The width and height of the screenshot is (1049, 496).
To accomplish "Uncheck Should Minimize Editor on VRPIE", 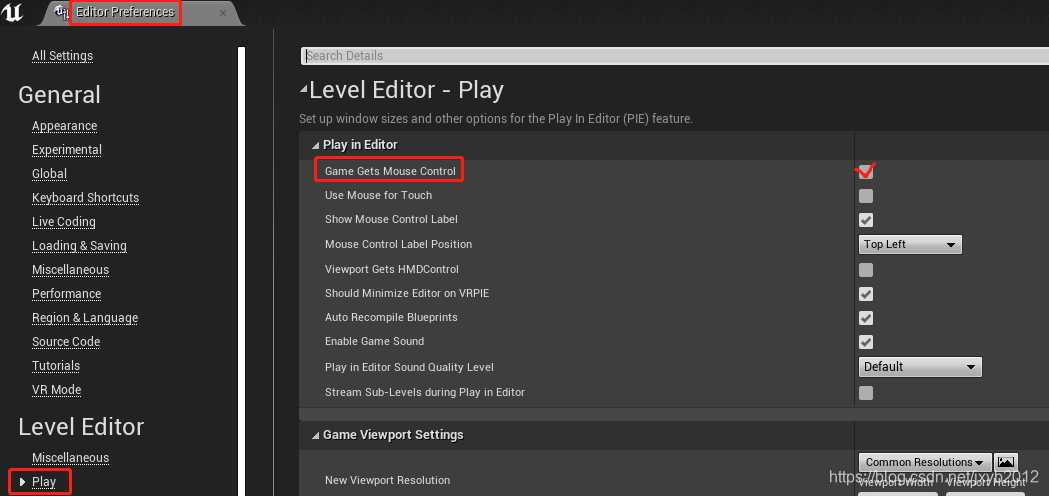I will (x=866, y=294).
